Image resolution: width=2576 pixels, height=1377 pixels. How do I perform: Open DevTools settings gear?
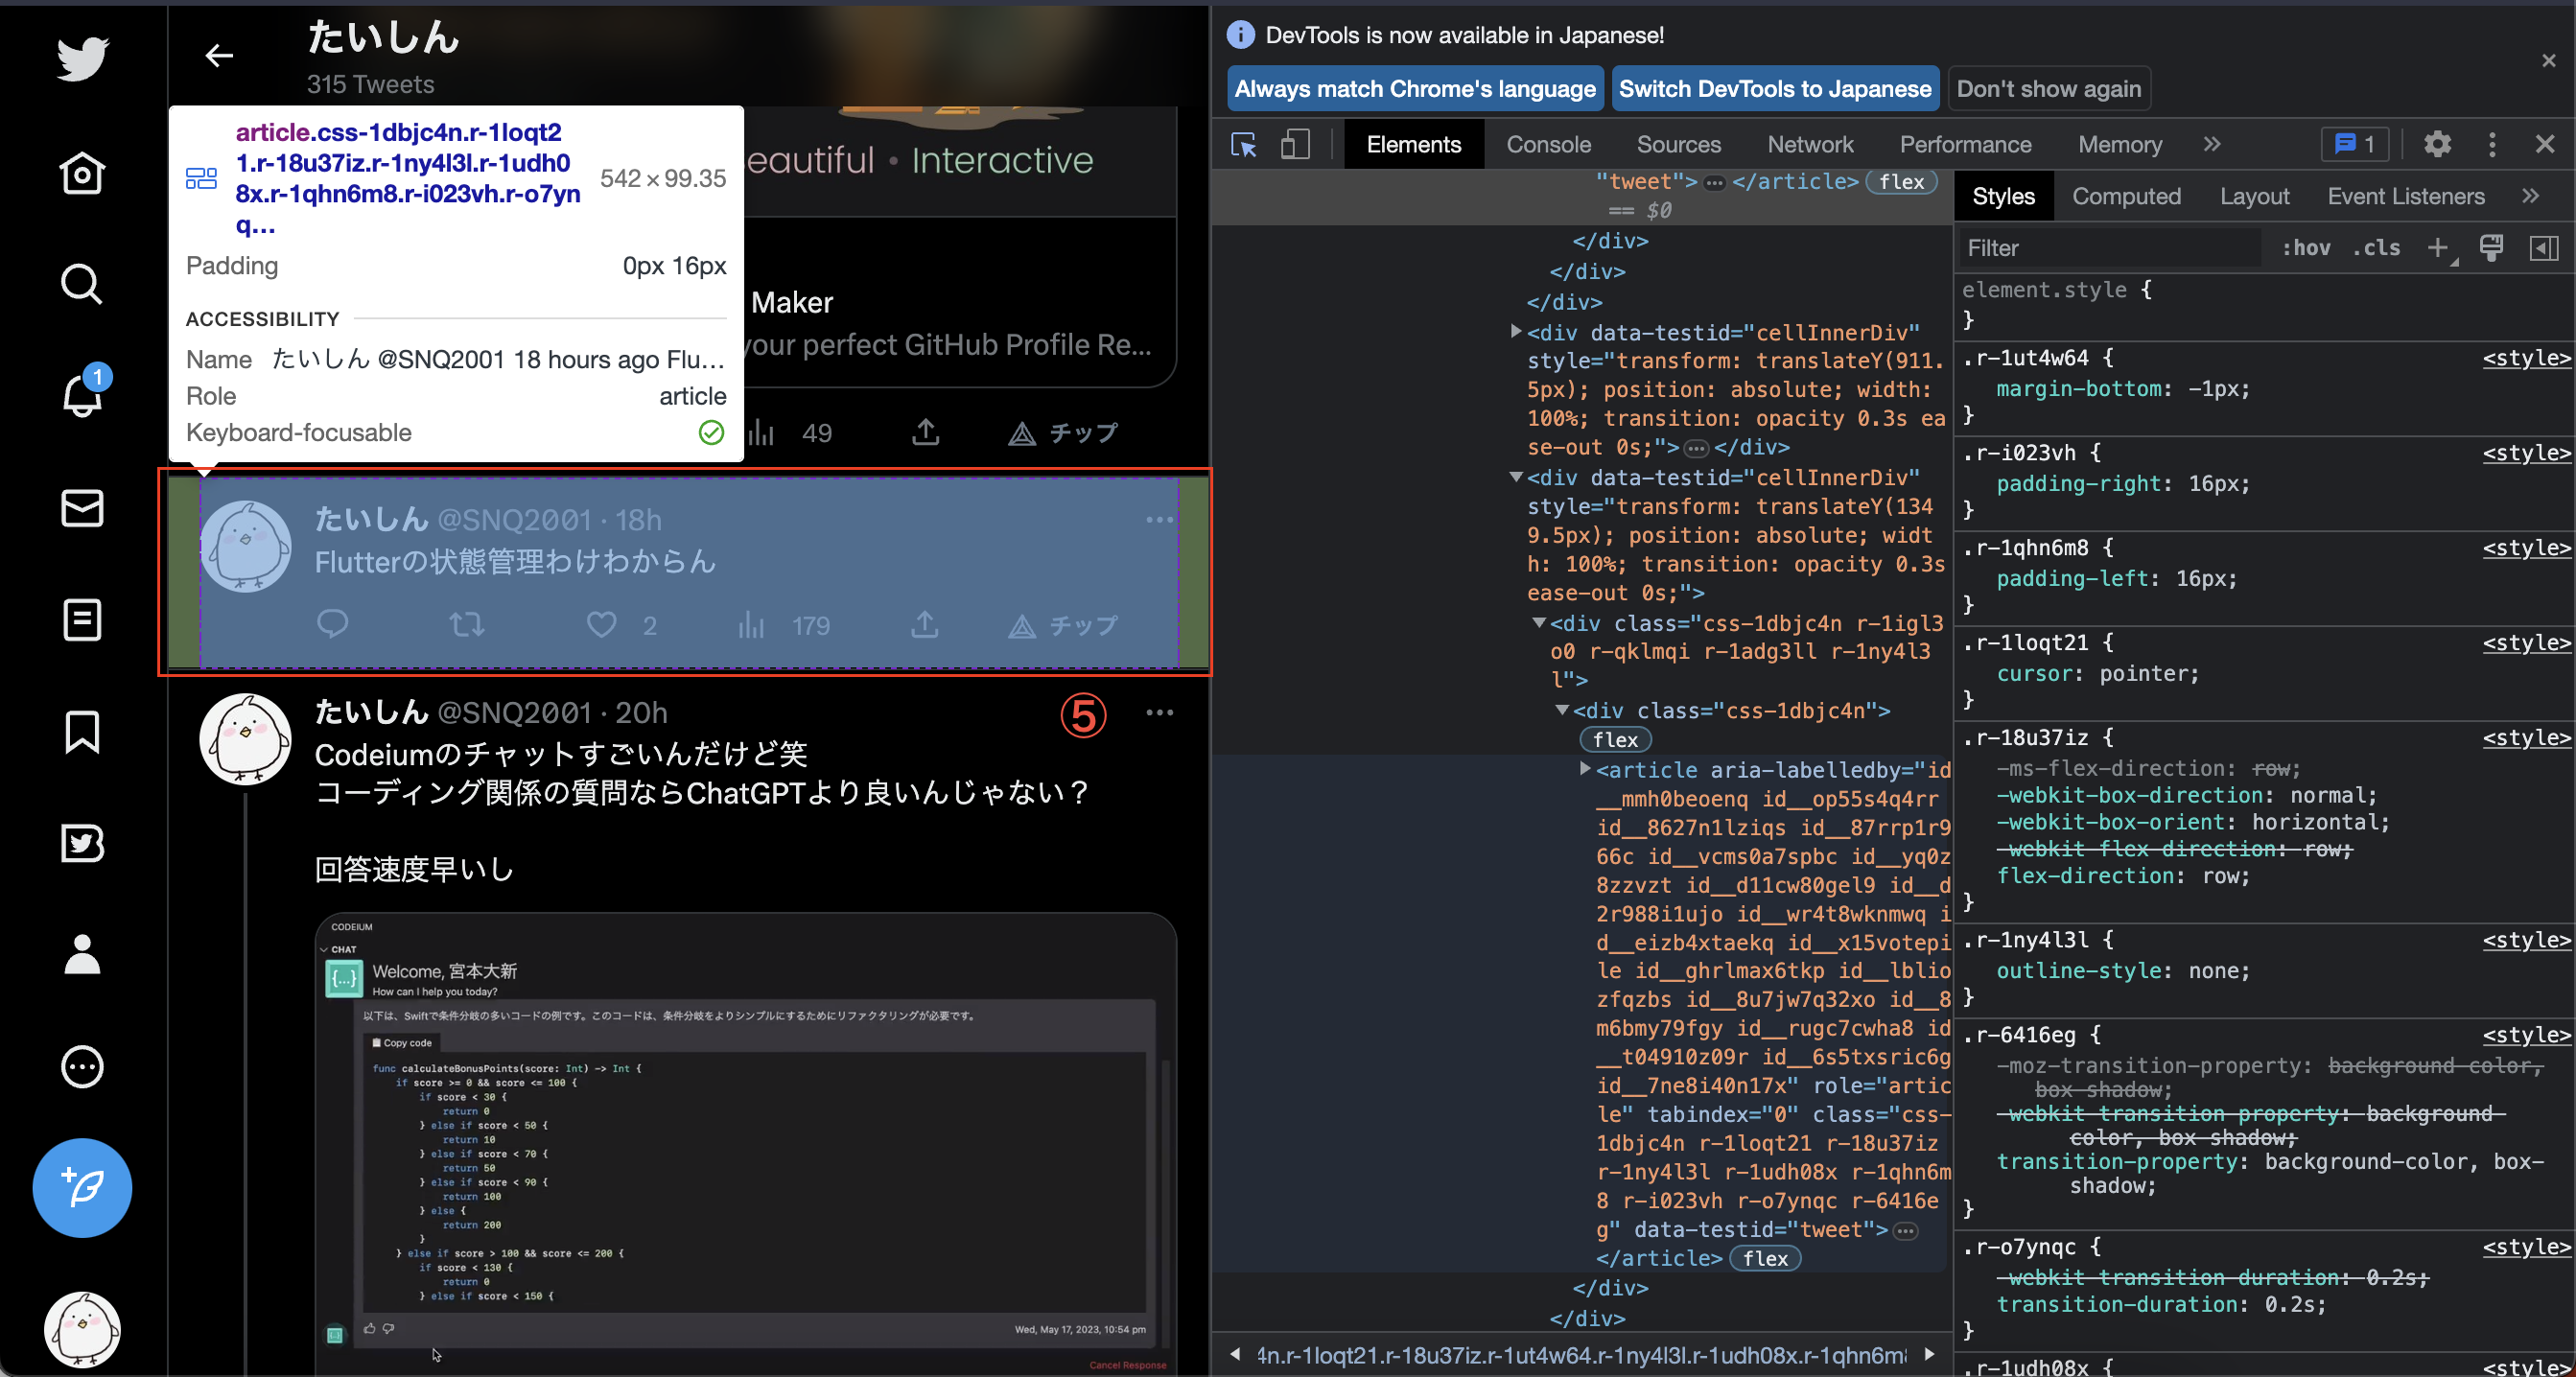click(2437, 144)
